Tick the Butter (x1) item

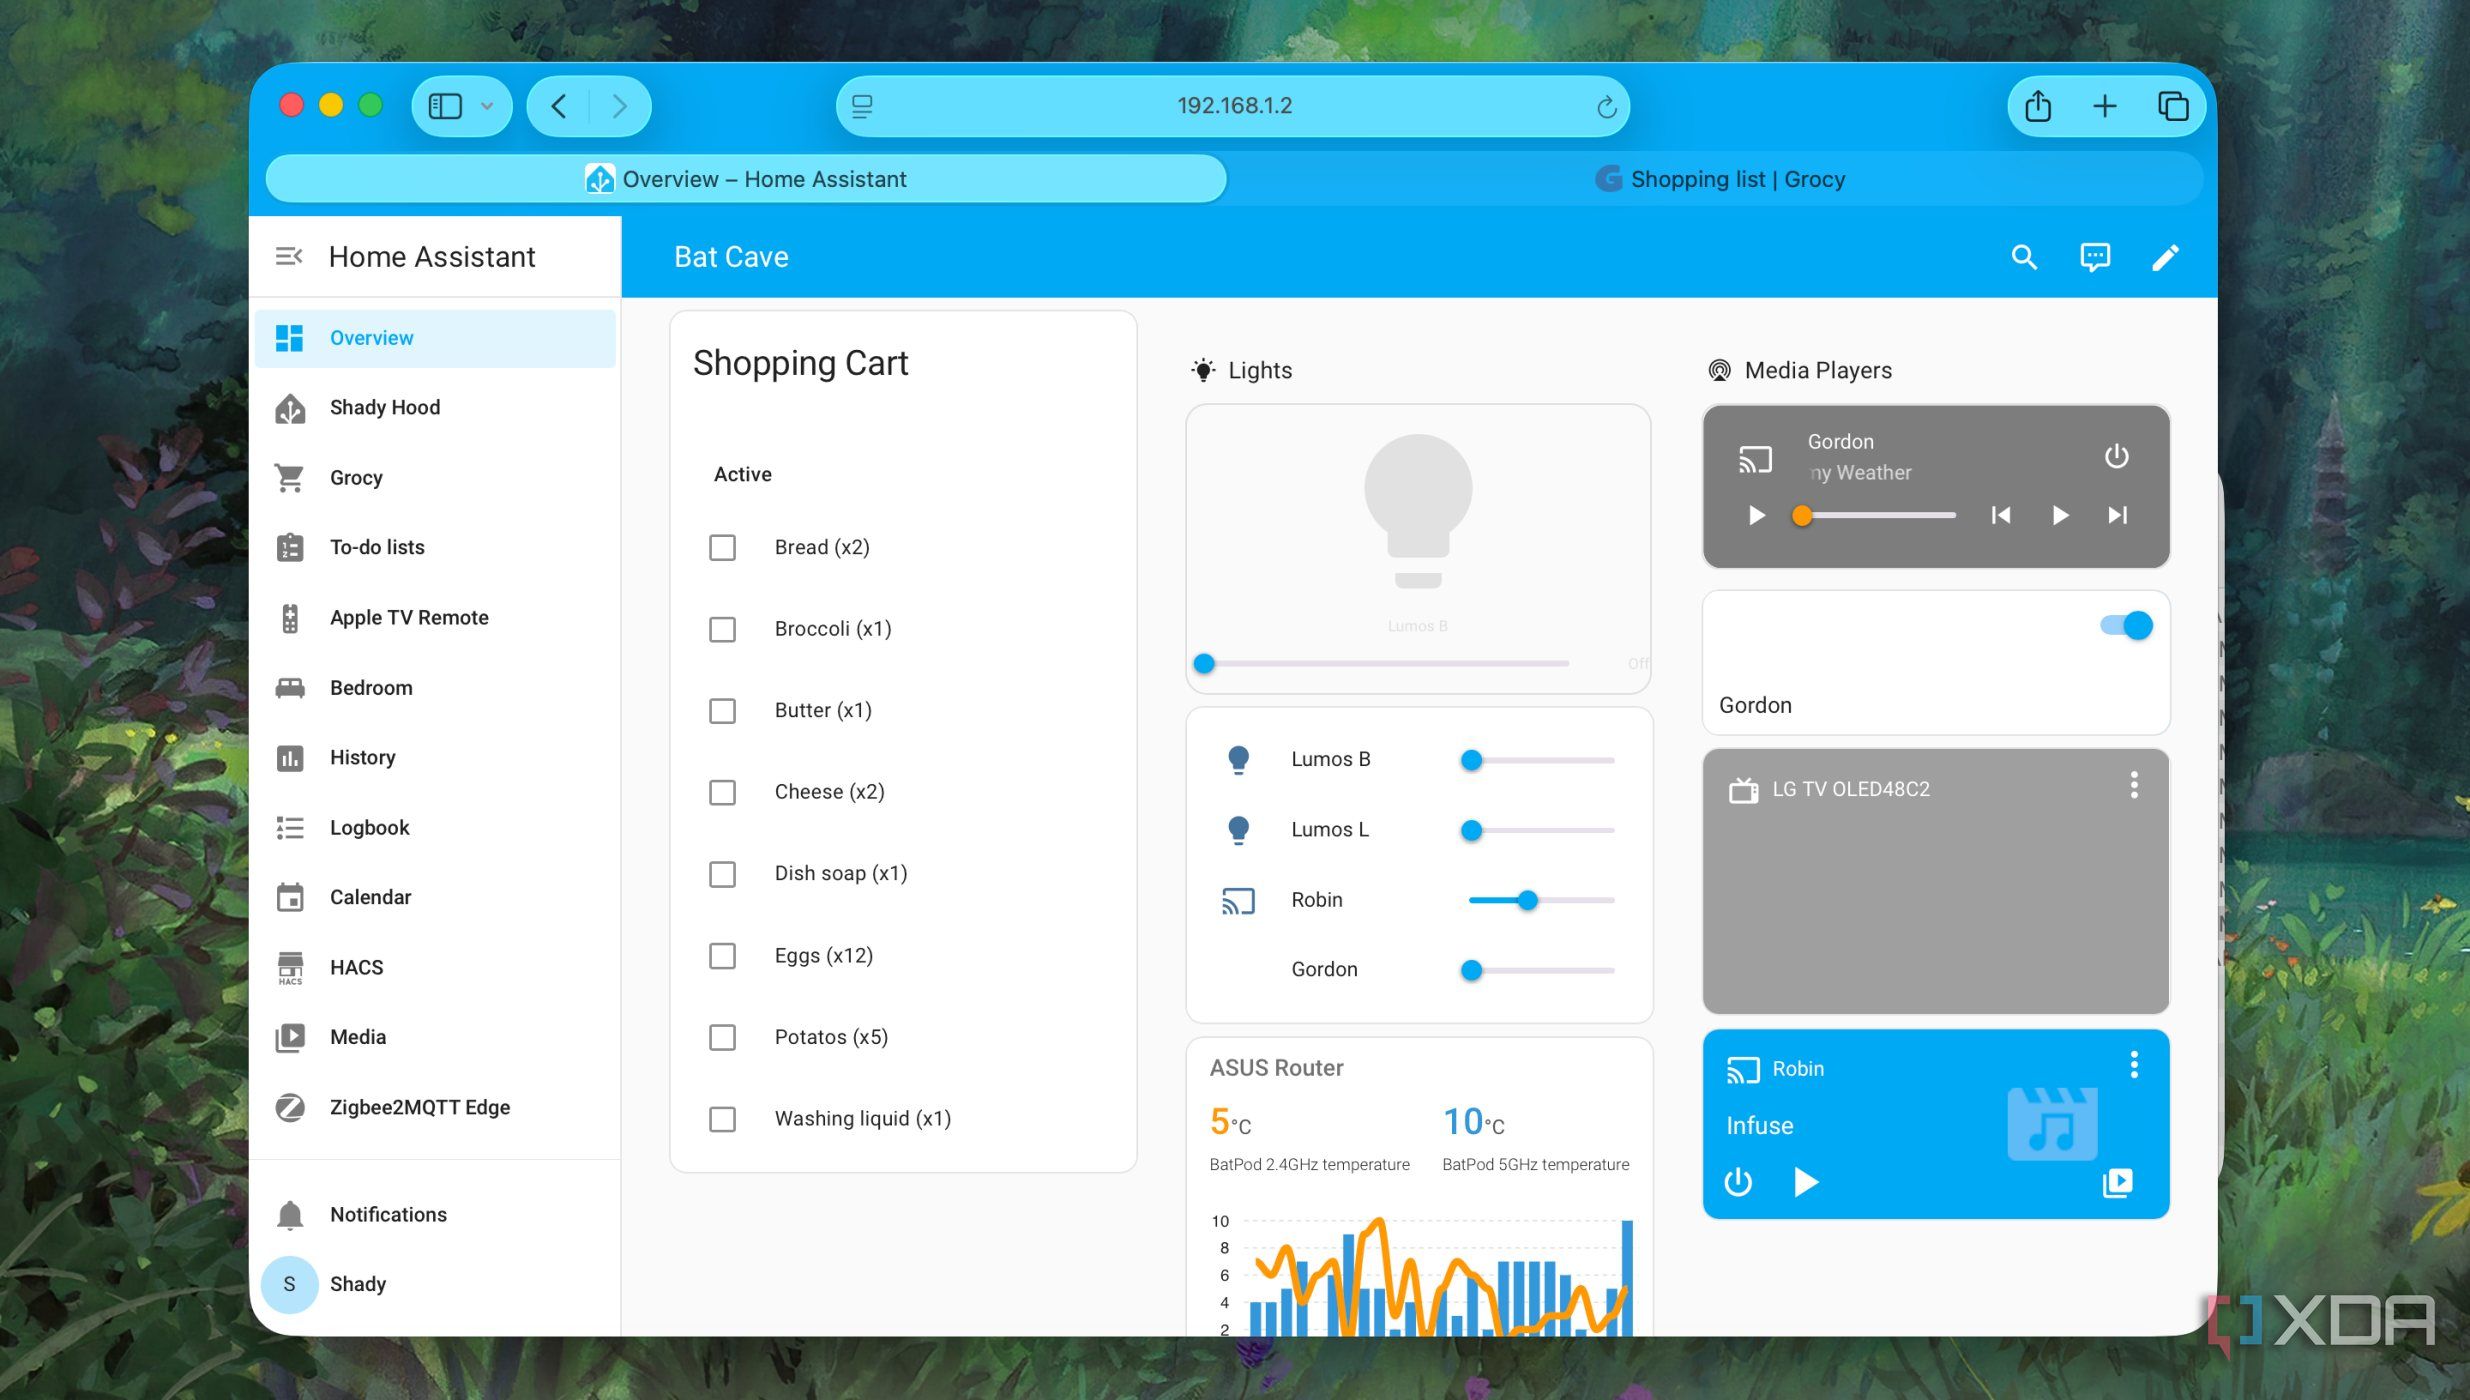click(722, 711)
